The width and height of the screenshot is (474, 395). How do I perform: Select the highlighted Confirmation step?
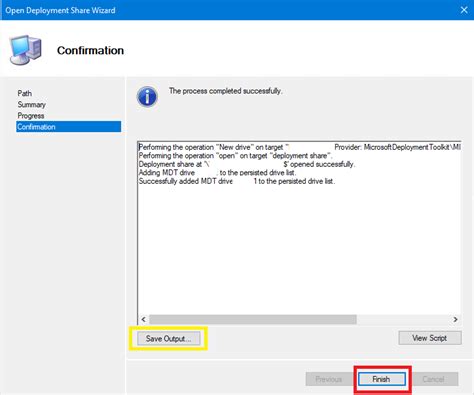(x=69, y=127)
